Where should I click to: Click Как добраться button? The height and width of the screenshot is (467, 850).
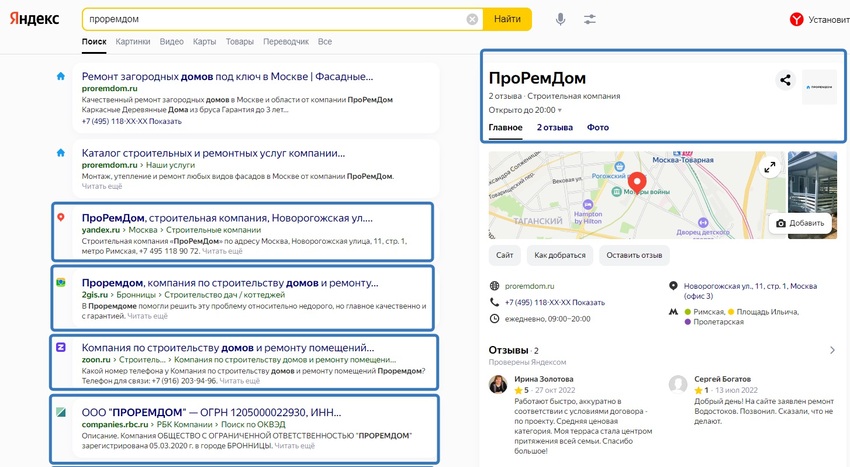[560, 255]
